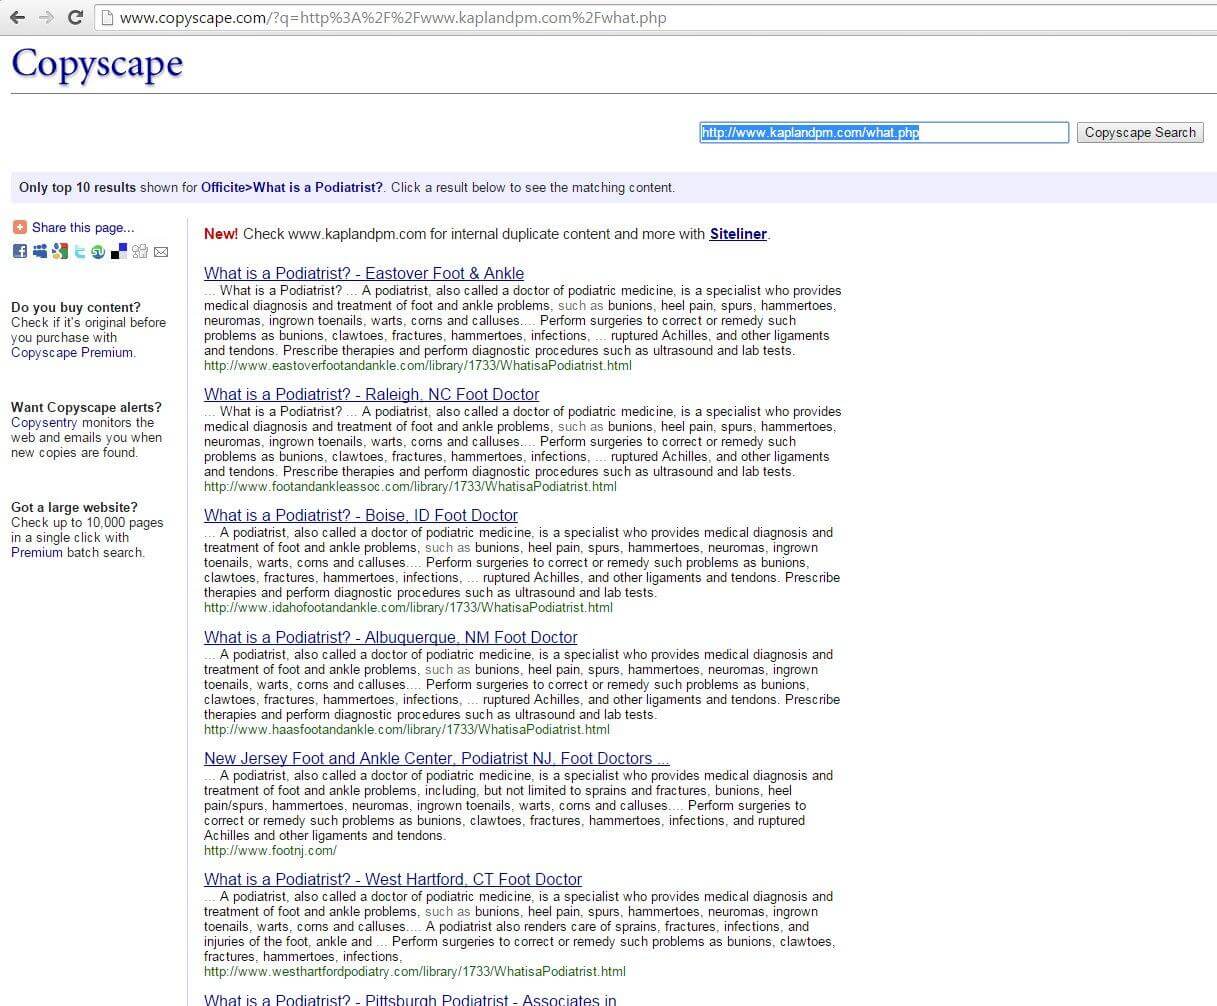This screenshot has width=1217, height=1006.
Task: Go back with browser back arrow
Action: click(17, 17)
